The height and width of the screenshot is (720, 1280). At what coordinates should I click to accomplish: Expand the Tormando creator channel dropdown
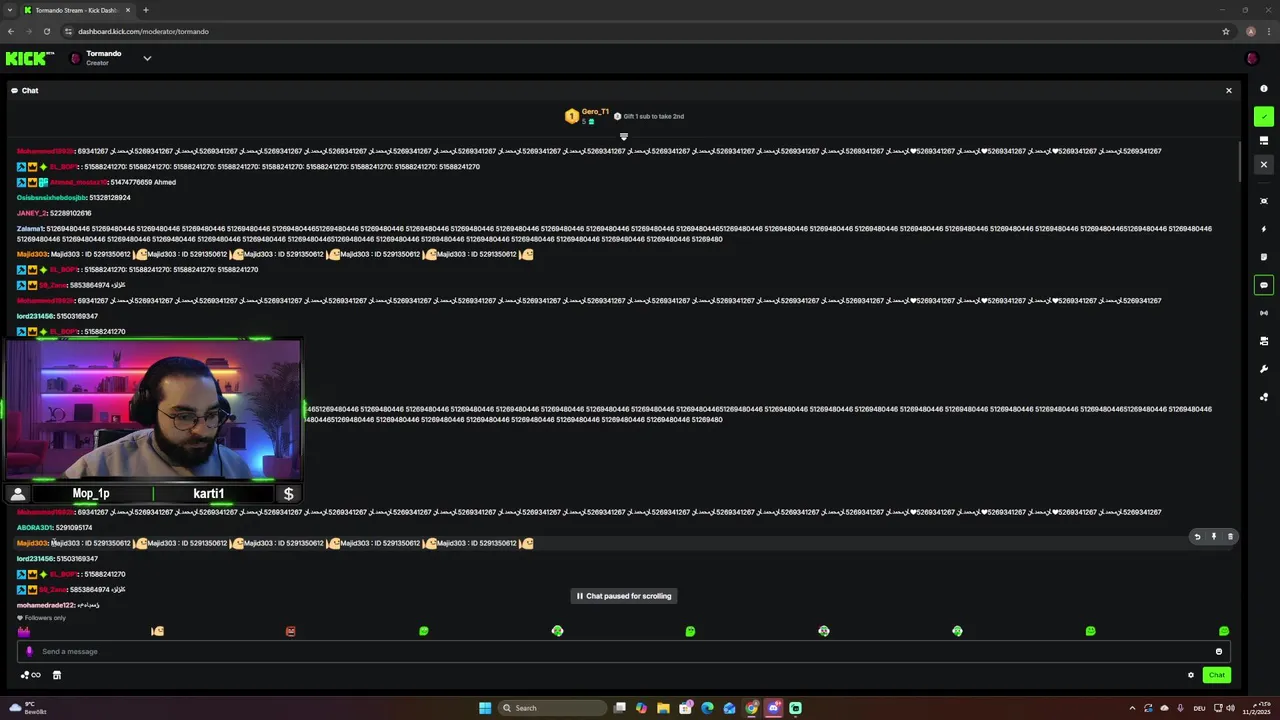pos(147,58)
